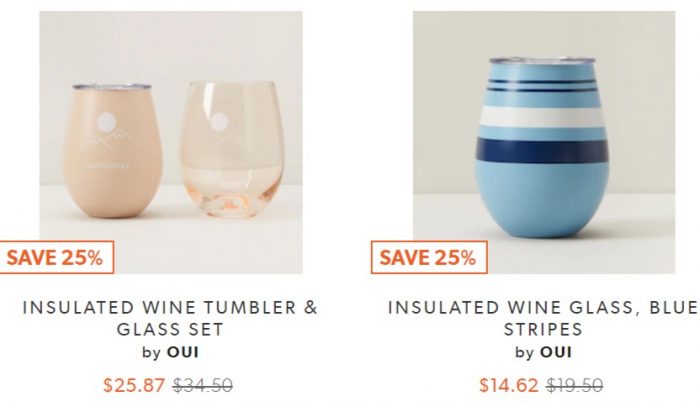Click the crossed-out $34.50 price
Viewport: 700px width, 402px height.
click(203, 385)
